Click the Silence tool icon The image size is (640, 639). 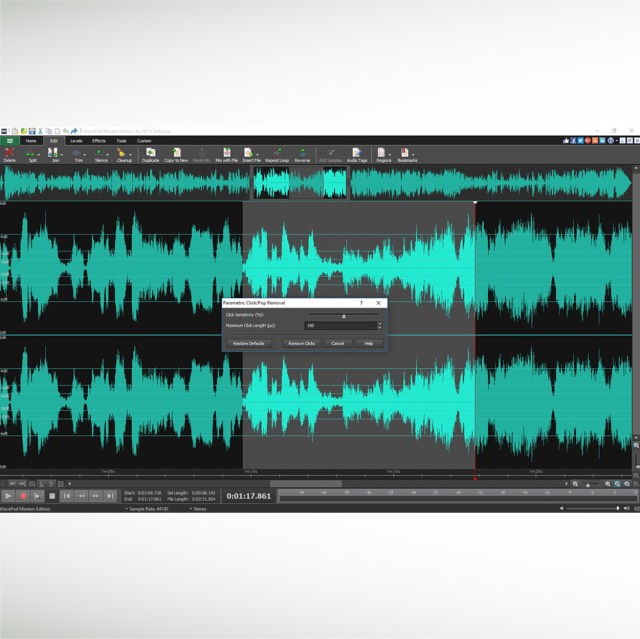pos(102,153)
